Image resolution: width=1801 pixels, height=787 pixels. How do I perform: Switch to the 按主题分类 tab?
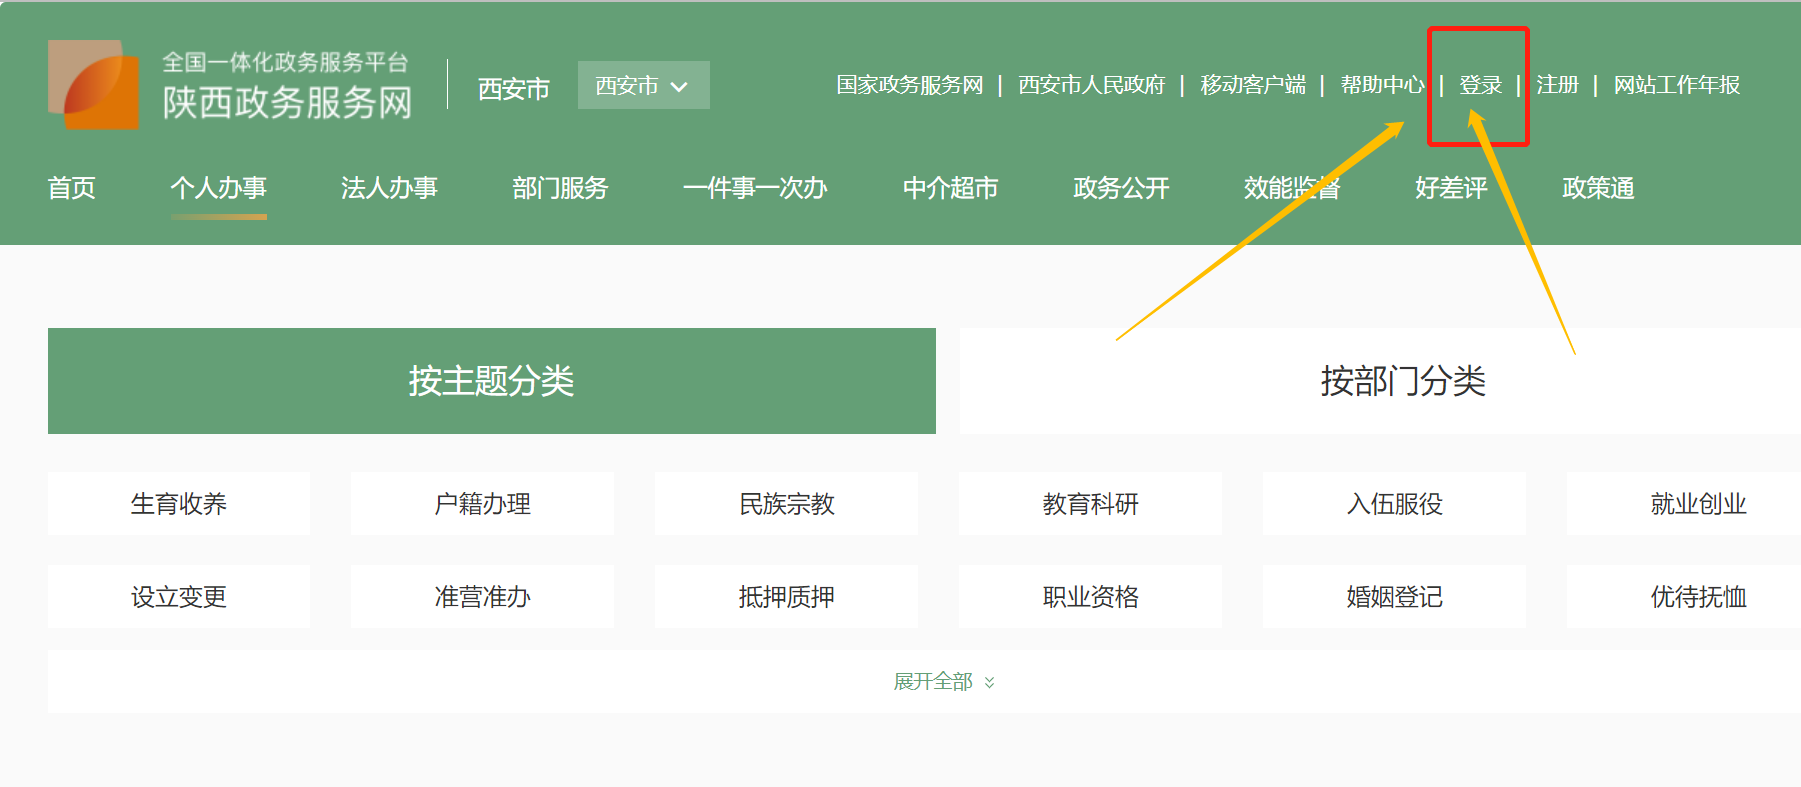491,381
